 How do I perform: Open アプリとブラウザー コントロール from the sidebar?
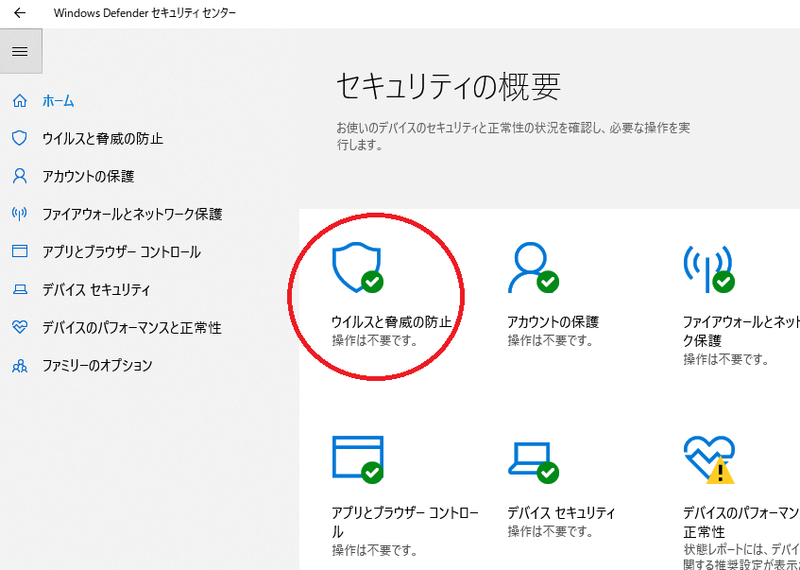click(121, 252)
